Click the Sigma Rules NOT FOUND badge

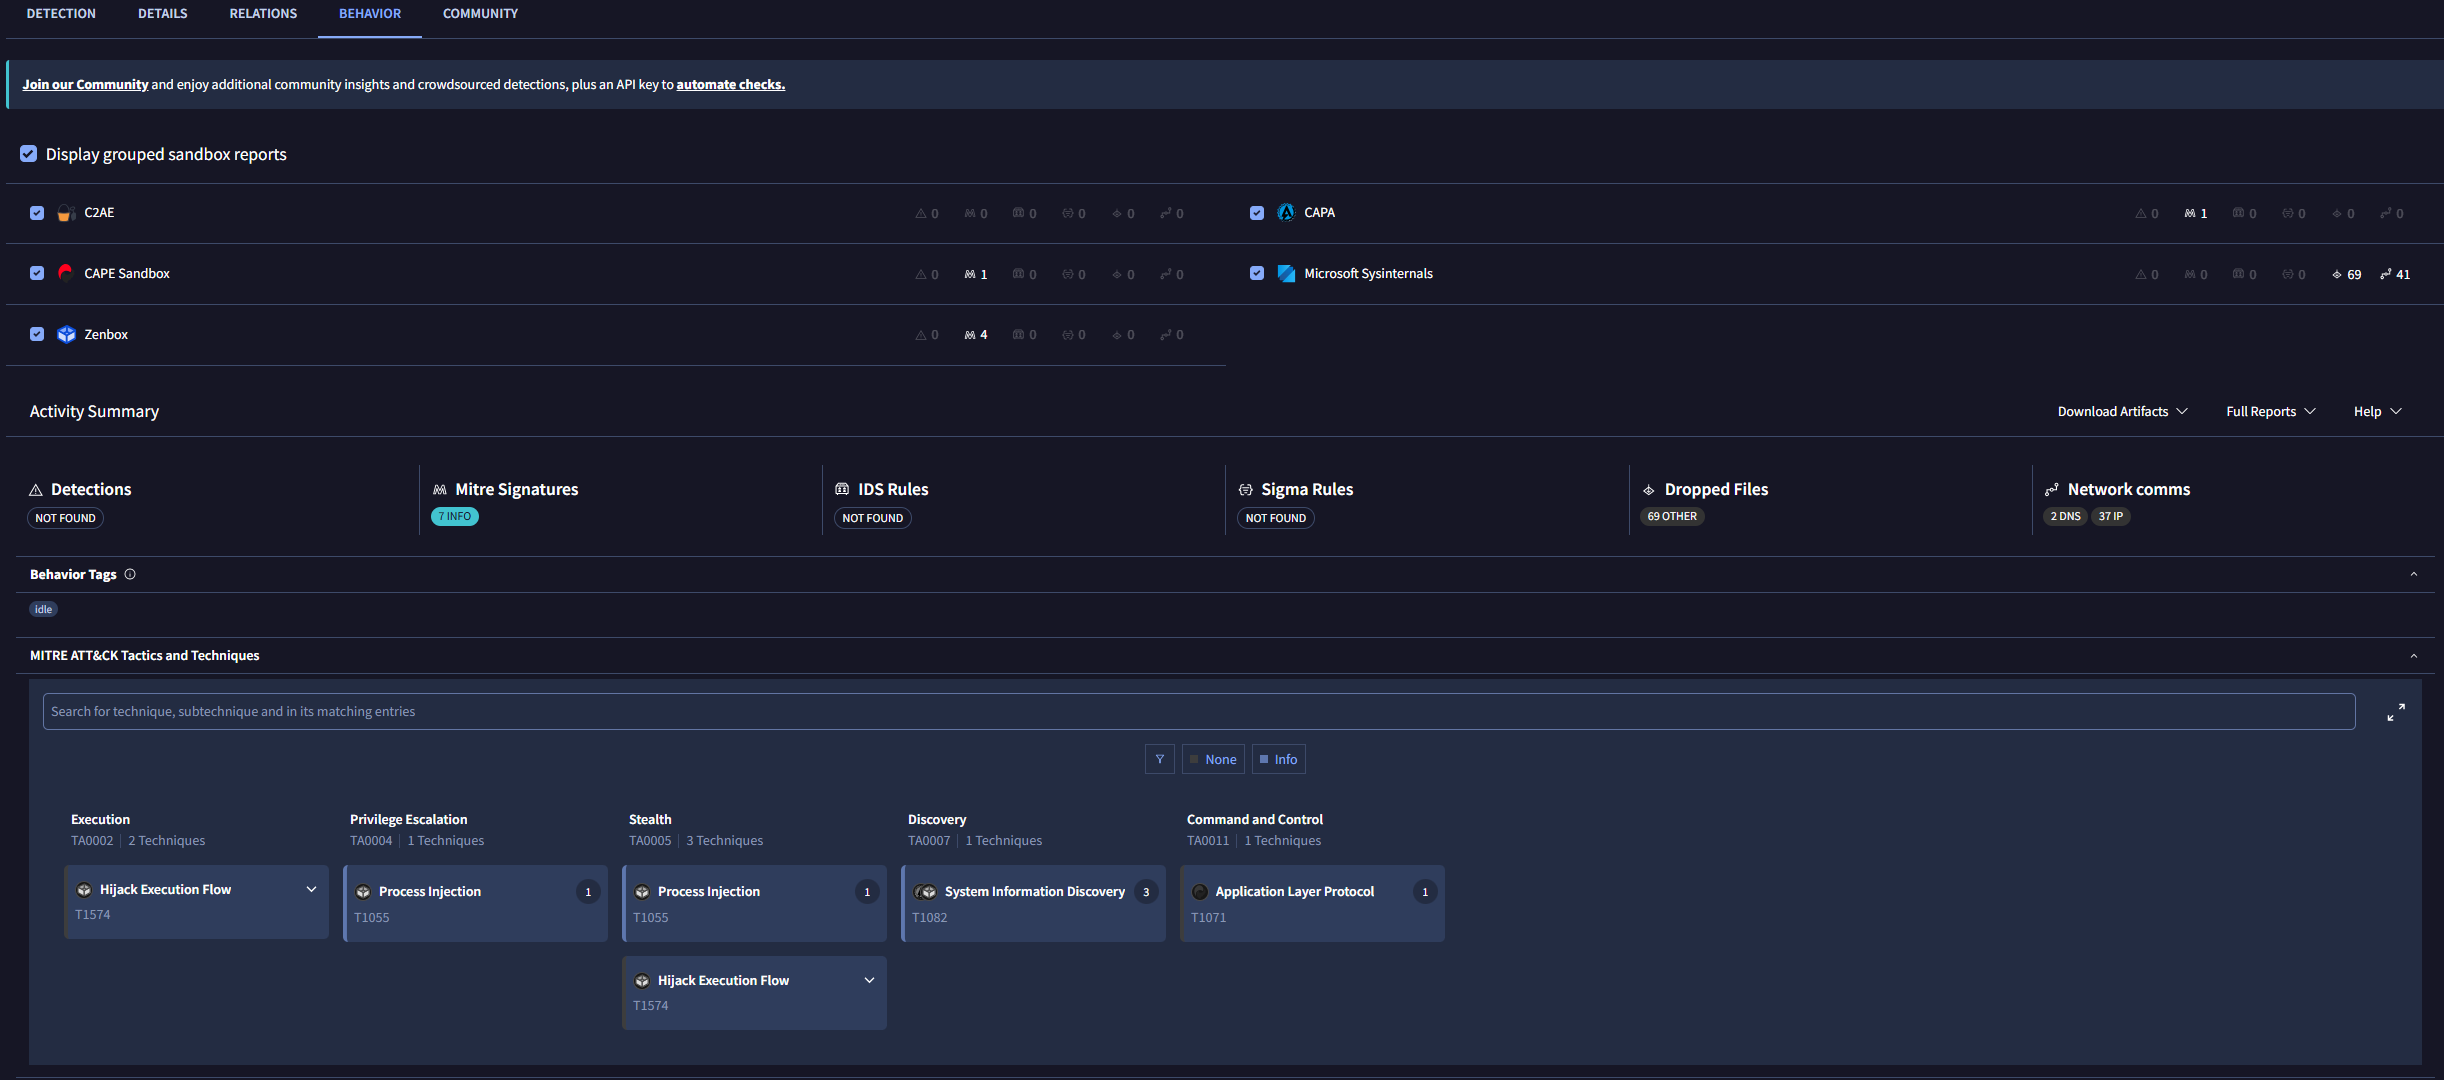pos(1276,518)
